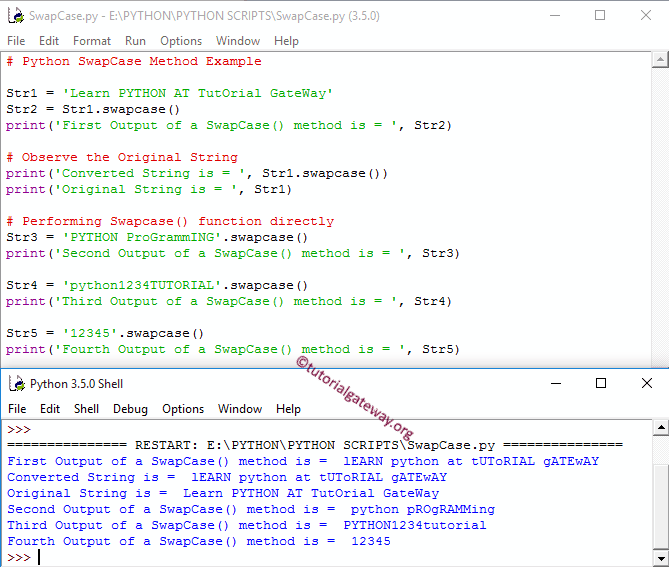Image resolution: width=669 pixels, height=567 pixels.
Task: Click Shell output line starting 'First Output'
Action: (x=303, y=462)
